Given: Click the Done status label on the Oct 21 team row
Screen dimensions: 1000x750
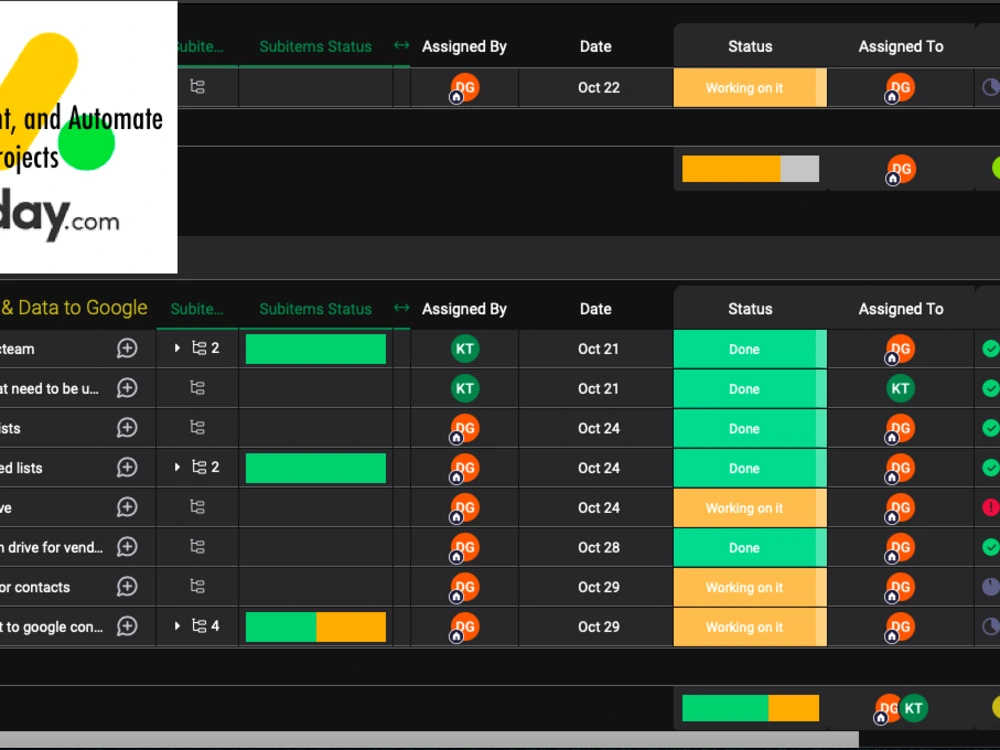Looking at the screenshot, I should (x=750, y=348).
